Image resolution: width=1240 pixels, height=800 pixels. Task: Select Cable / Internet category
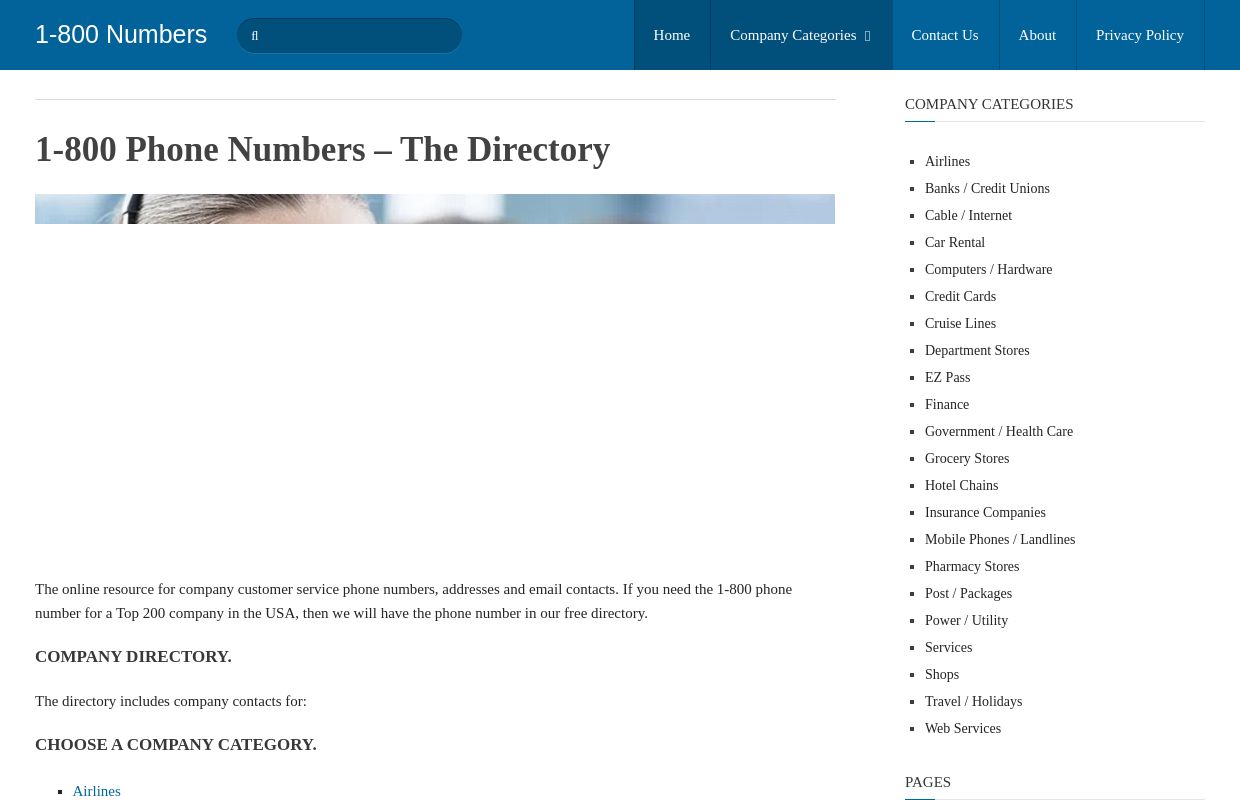click(x=968, y=216)
